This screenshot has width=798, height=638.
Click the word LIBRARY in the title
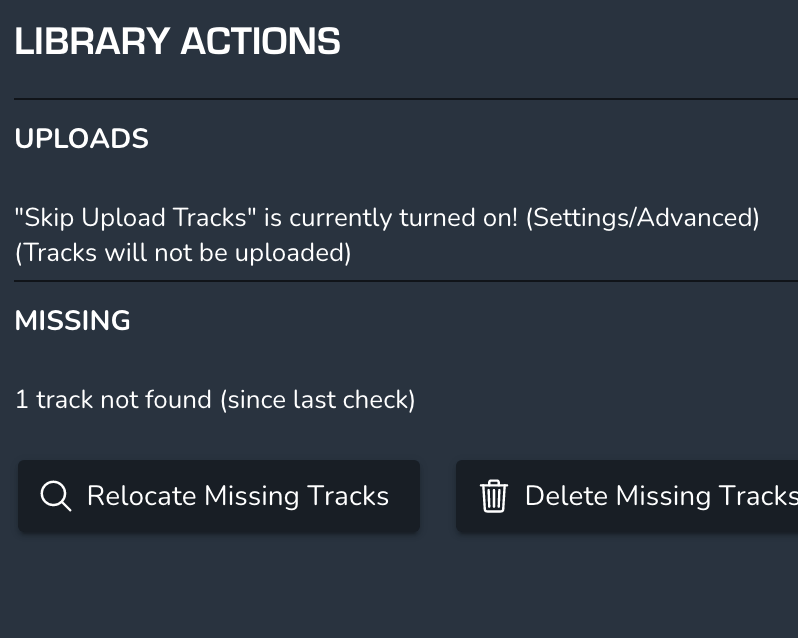(x=92, y=42)
